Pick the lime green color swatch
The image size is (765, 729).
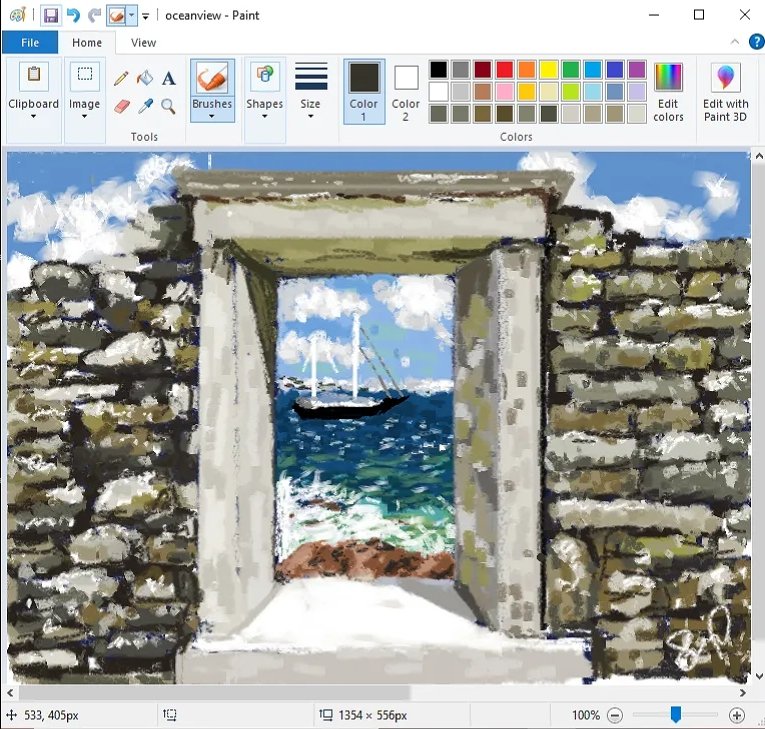click(571, 91)
